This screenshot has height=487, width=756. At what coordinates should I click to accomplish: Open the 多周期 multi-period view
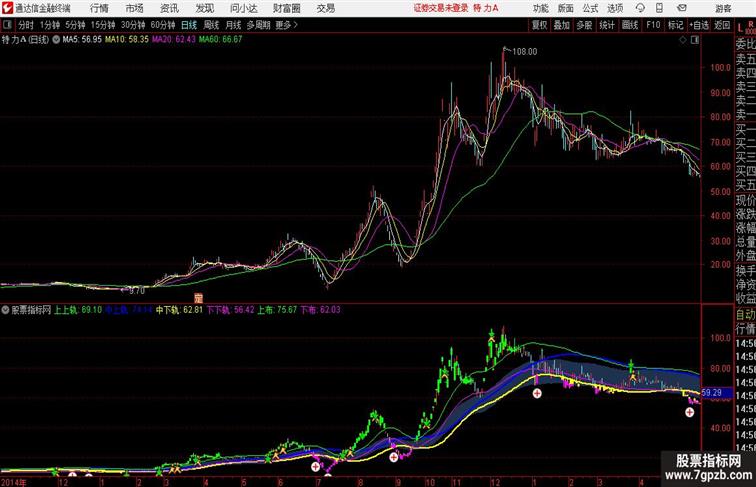(258, 25)
